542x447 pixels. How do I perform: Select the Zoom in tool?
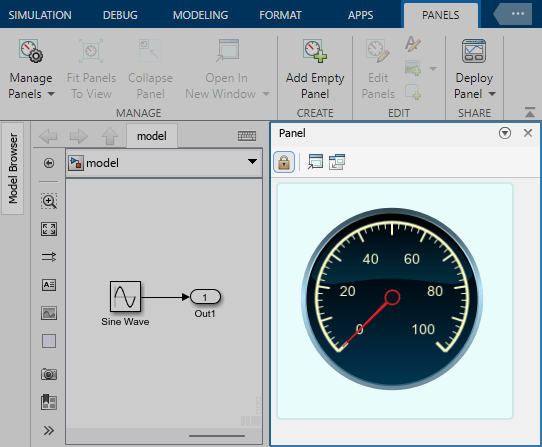click(49, 201)
